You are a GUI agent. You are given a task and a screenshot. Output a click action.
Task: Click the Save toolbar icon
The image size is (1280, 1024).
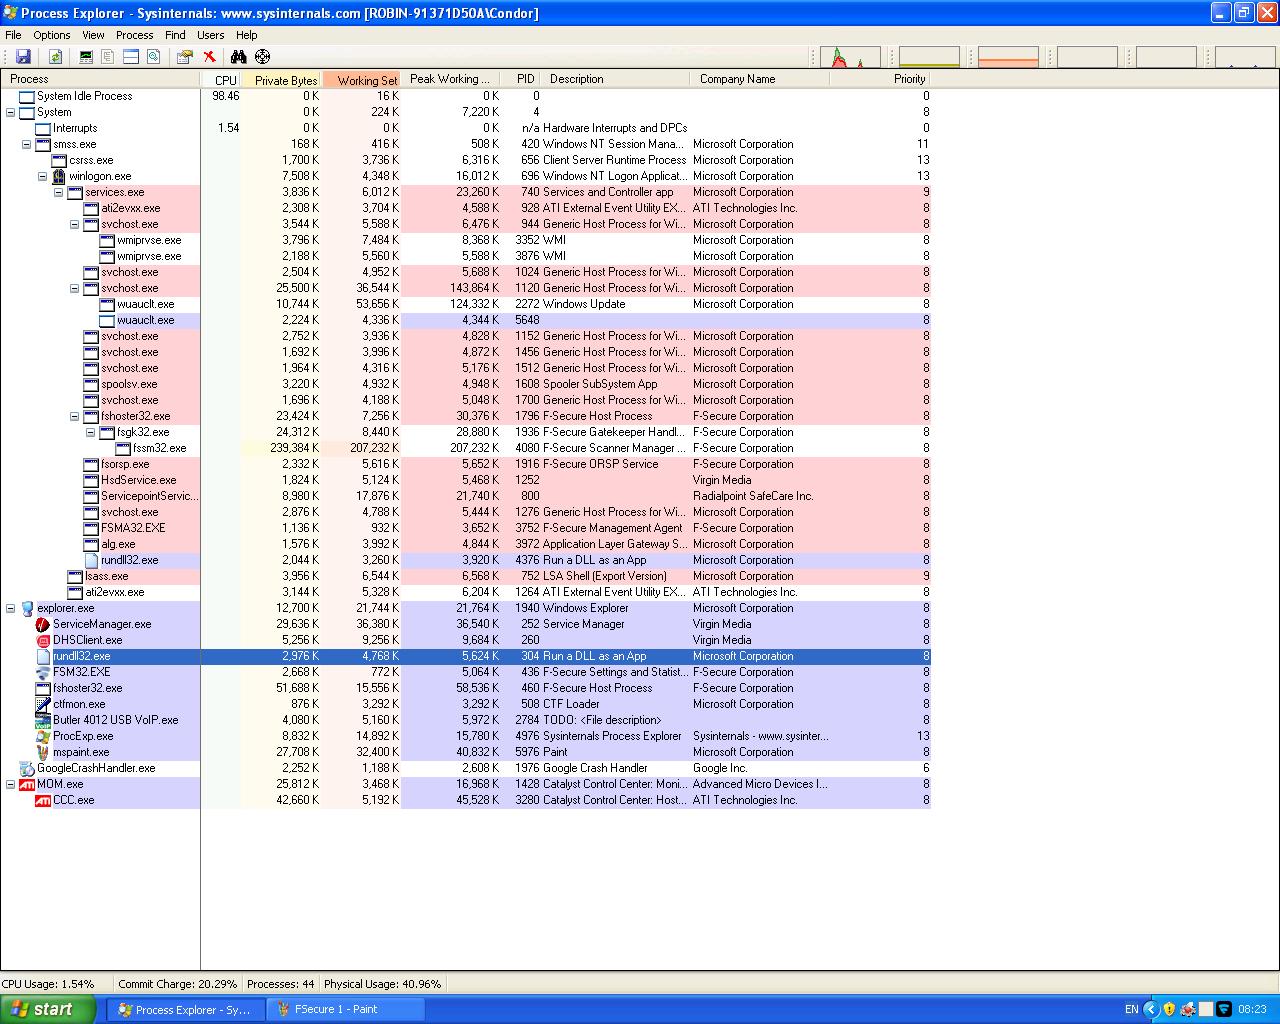point(23,57)
